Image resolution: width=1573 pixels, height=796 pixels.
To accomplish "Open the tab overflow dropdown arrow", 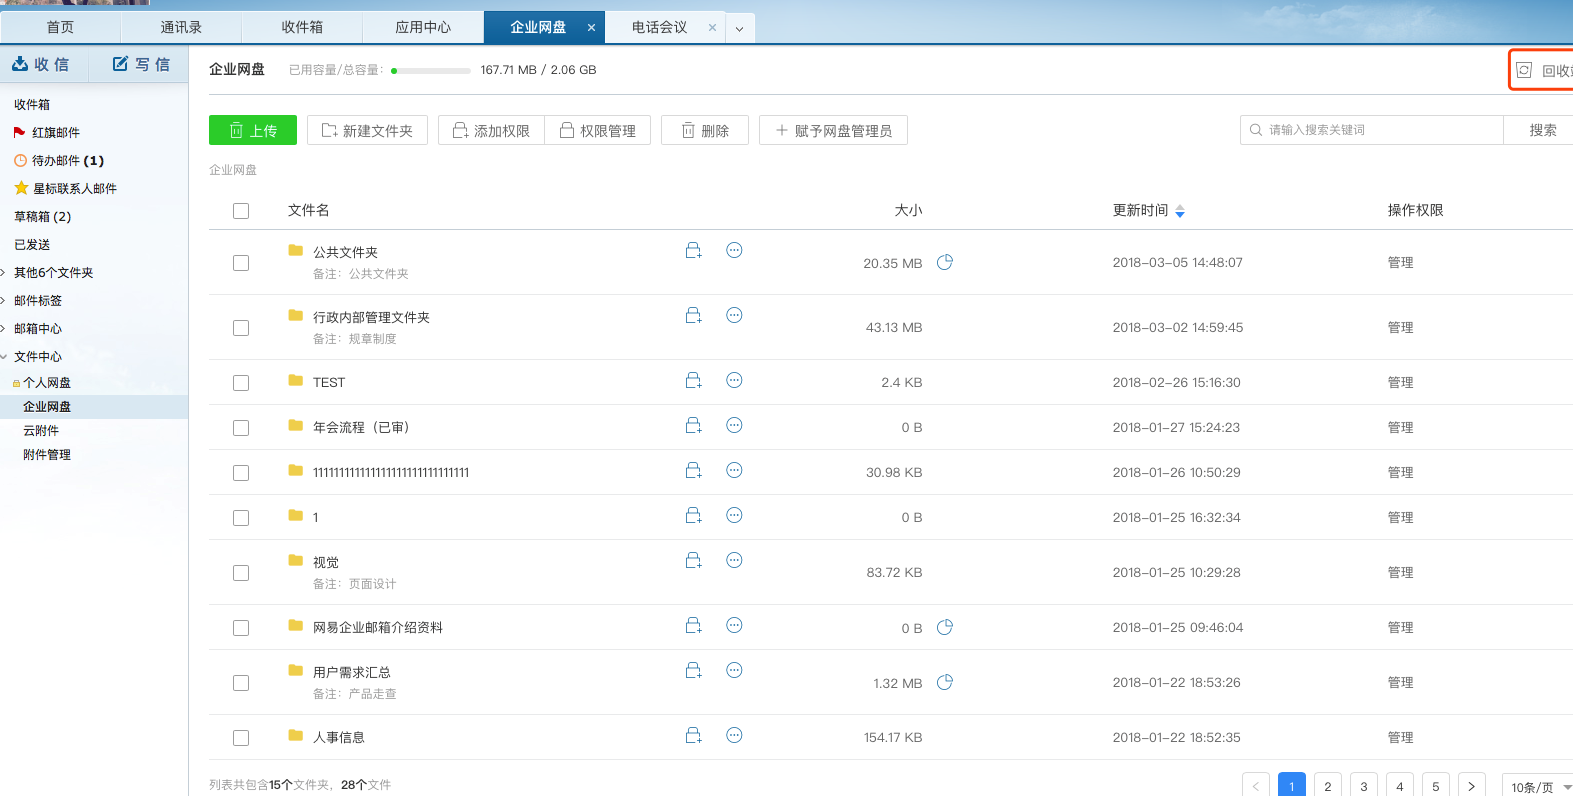I will (739, 28).
